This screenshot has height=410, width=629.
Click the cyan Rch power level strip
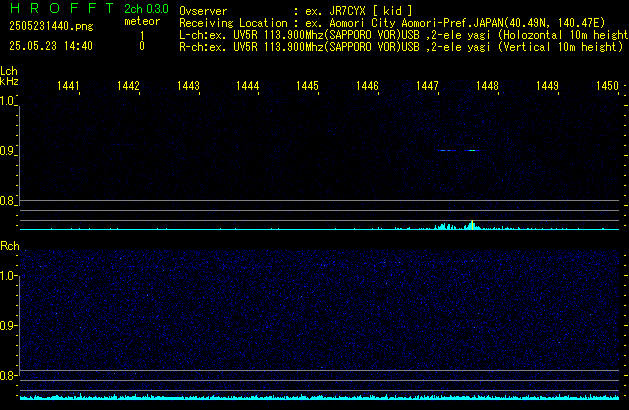click(319, 398)
